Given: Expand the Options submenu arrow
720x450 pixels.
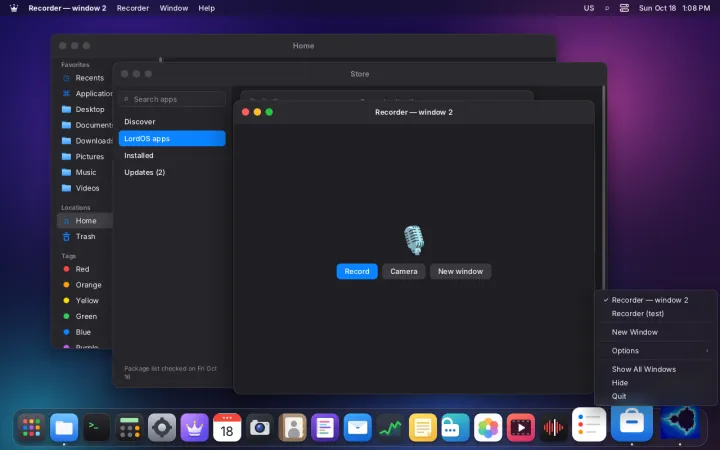Looking at the screenshot, I should click(x=707, y=351).
